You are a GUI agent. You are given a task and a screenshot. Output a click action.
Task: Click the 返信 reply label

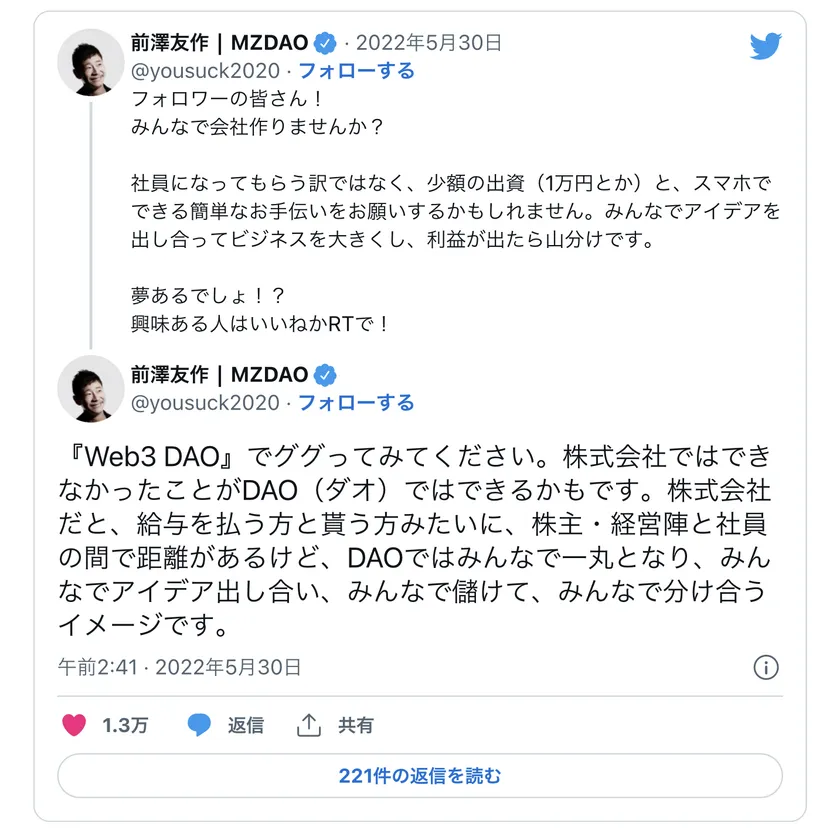tap(246, 725)
